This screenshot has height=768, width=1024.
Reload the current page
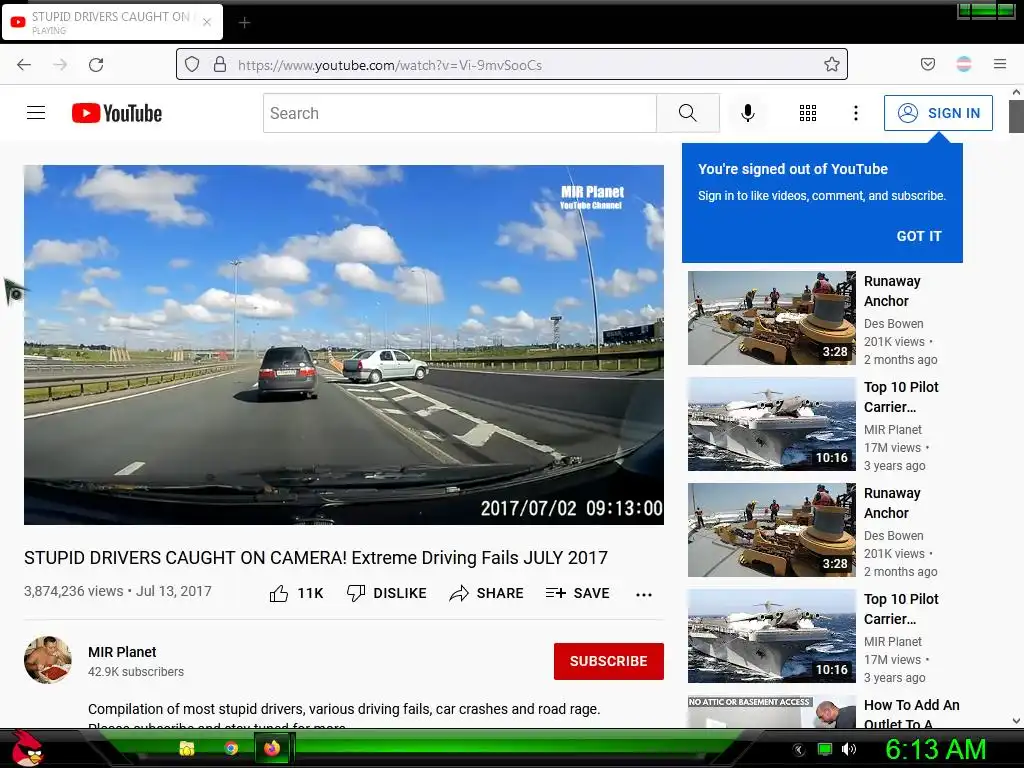(x=96, y=65)
